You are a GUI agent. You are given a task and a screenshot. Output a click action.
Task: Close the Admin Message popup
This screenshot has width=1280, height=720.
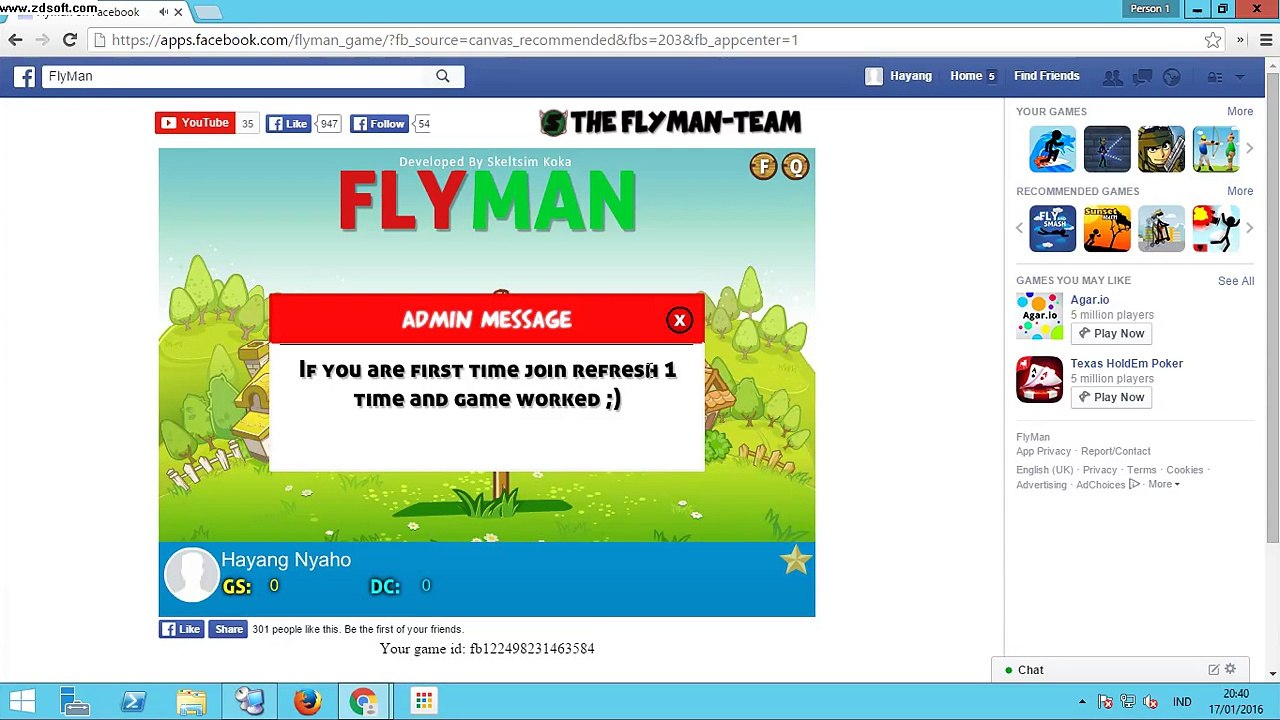coord(679,320)
